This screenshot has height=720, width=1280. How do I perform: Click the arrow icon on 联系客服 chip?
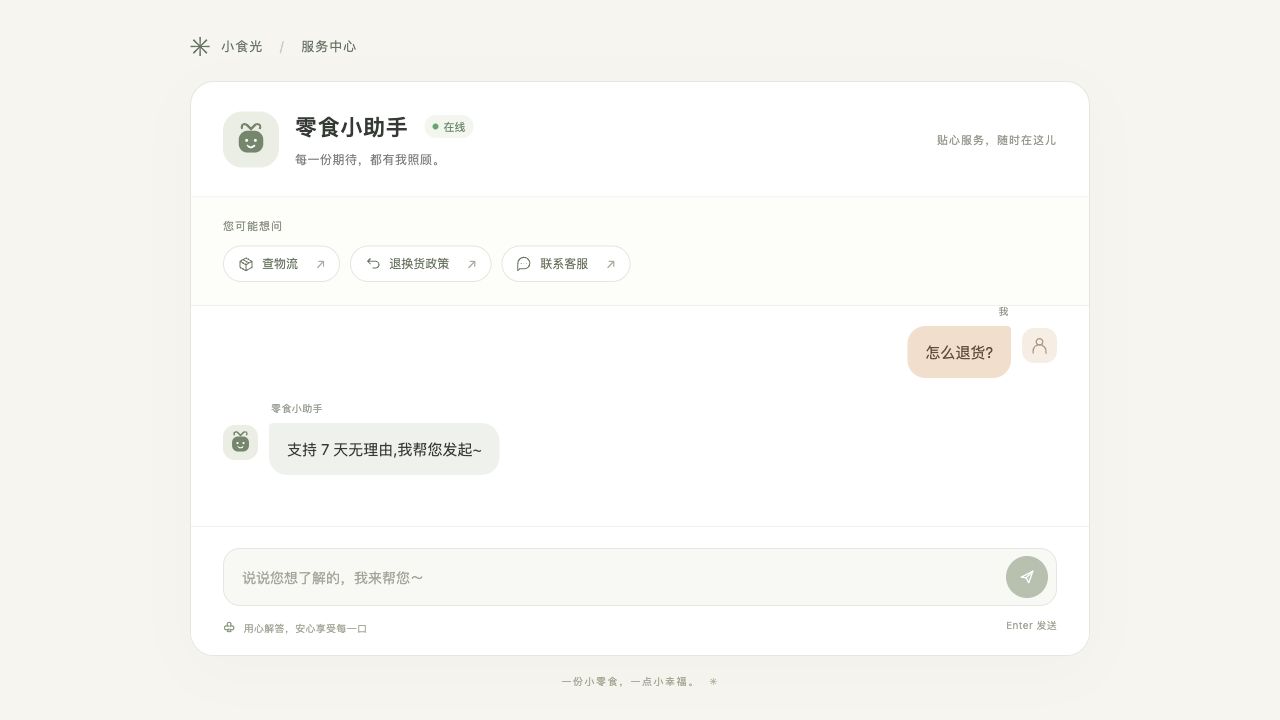610,264
